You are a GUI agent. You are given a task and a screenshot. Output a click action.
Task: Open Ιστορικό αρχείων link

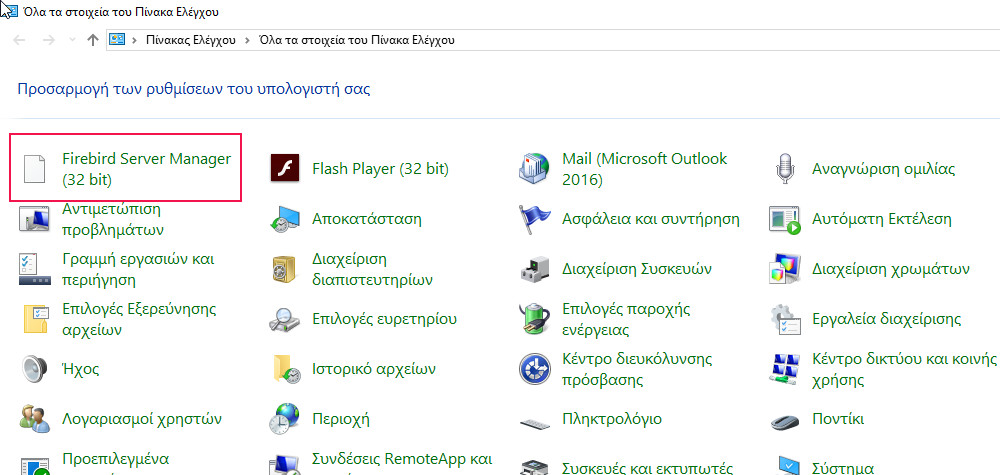[x=374, y=369]
